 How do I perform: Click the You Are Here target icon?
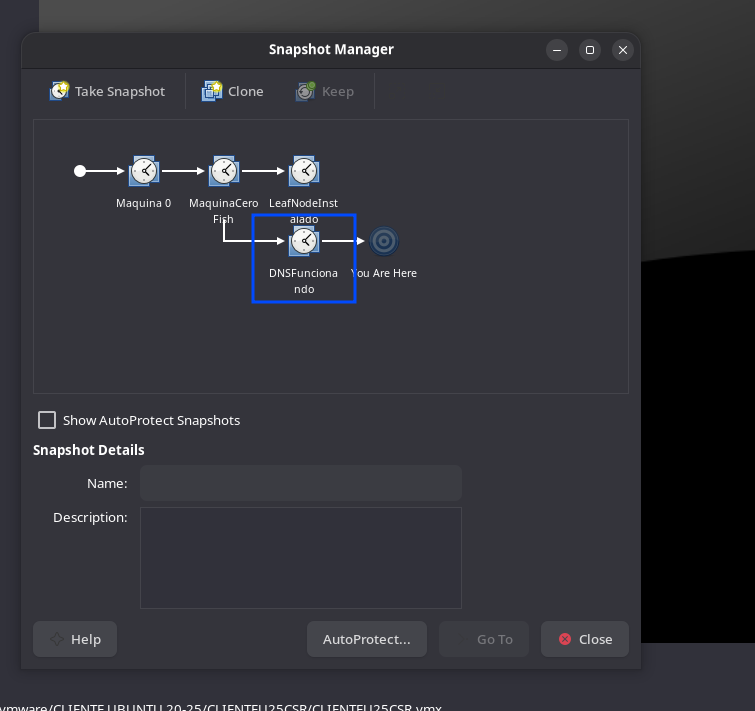384,241
